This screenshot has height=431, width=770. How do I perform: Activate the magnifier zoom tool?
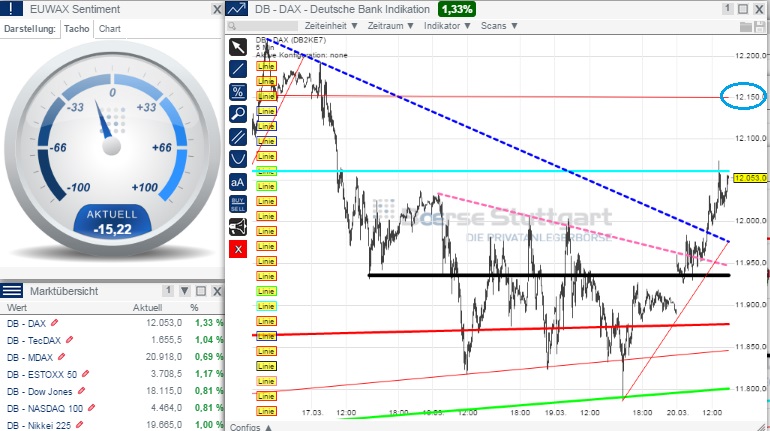238,114
